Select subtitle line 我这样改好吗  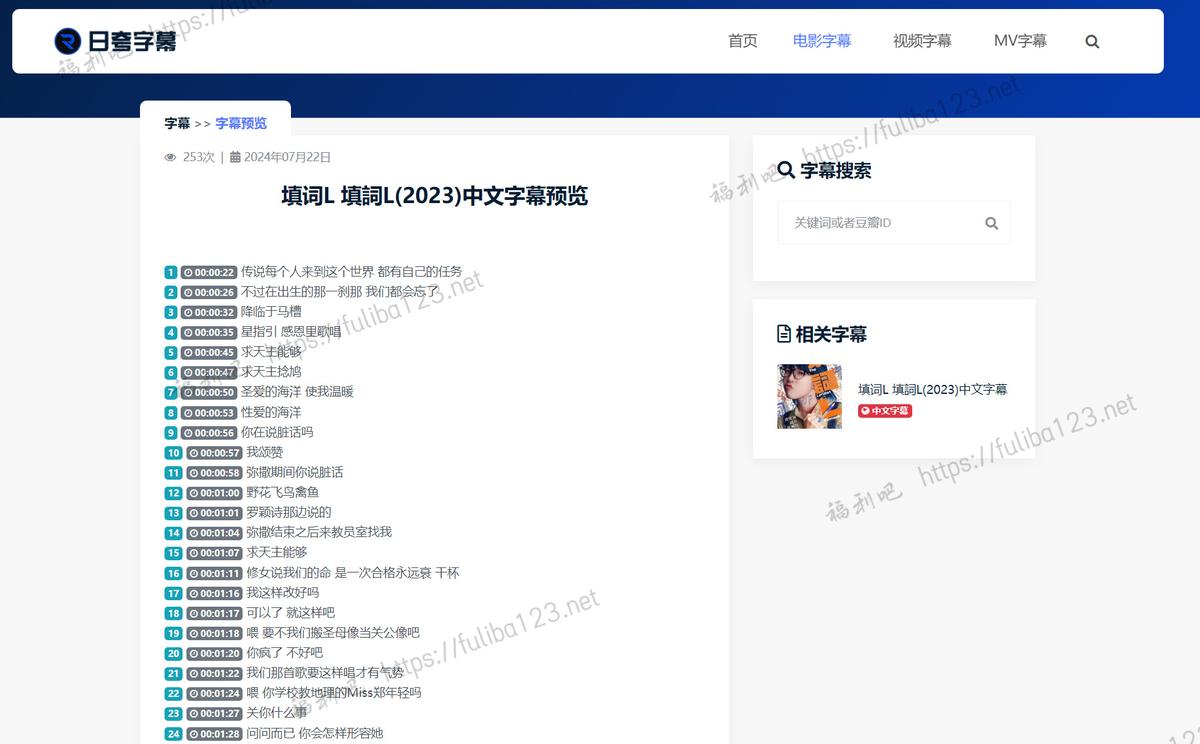tap(283, 592)
